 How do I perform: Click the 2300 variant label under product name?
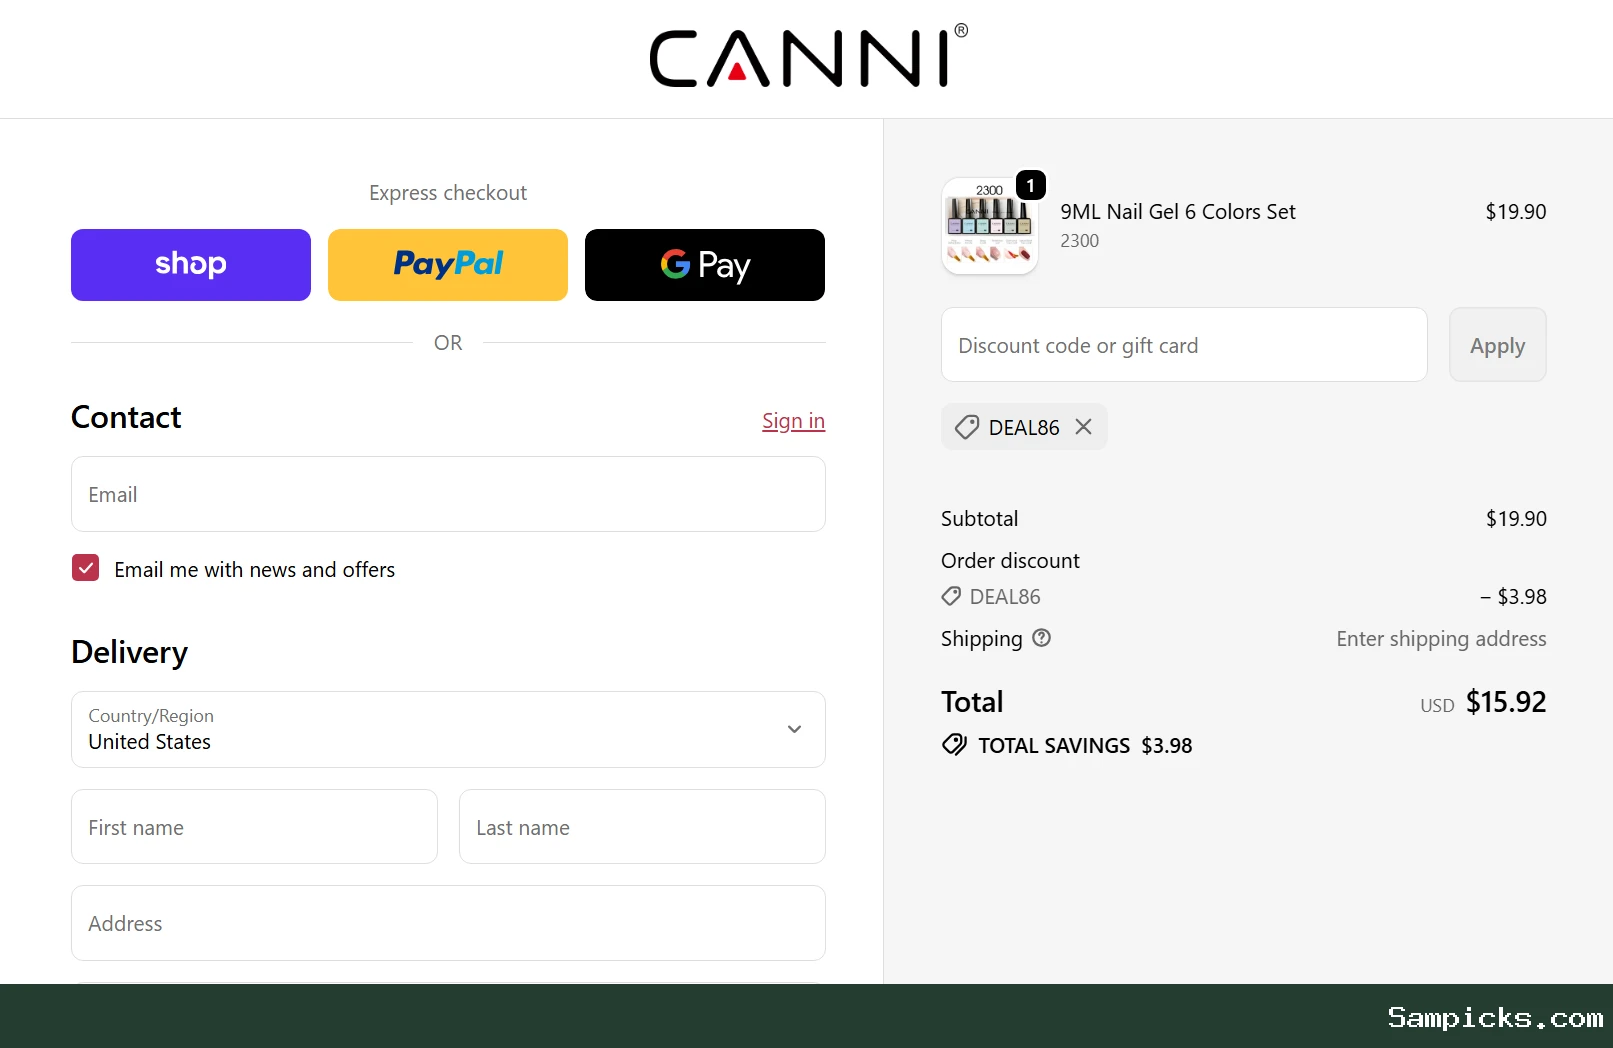pos(1079,241)
